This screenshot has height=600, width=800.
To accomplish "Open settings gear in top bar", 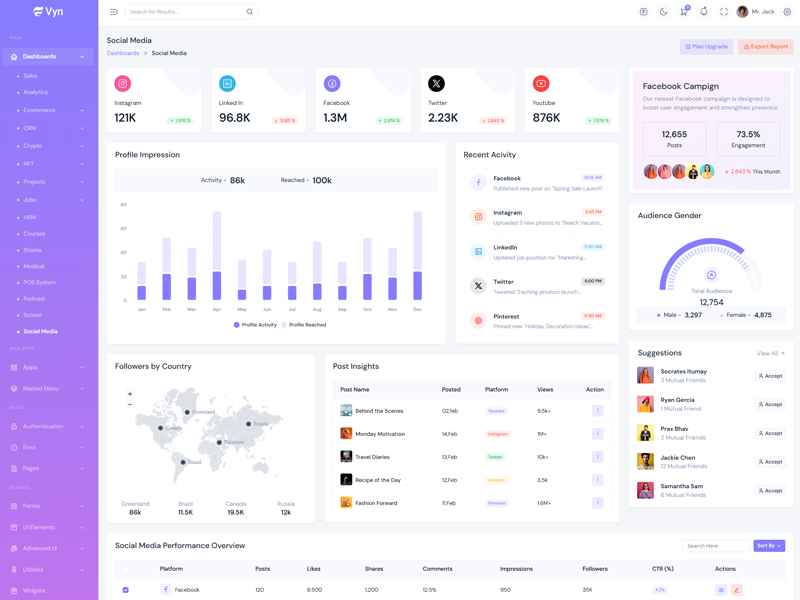I will (x=787, y=12).
